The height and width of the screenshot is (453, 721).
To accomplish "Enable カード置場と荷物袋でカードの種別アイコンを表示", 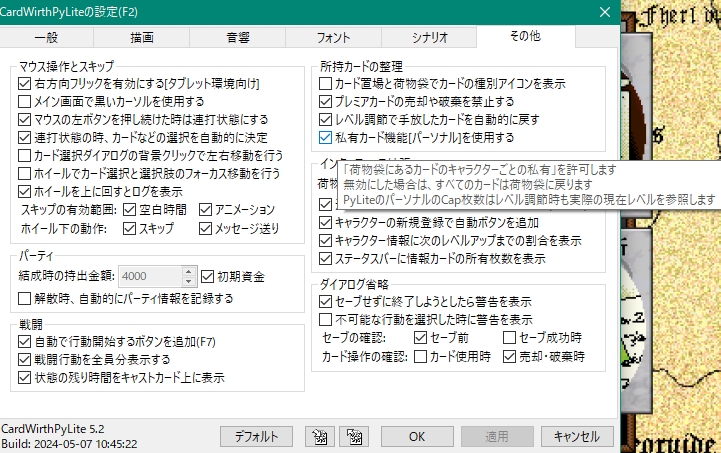I will tap(325, 83).
